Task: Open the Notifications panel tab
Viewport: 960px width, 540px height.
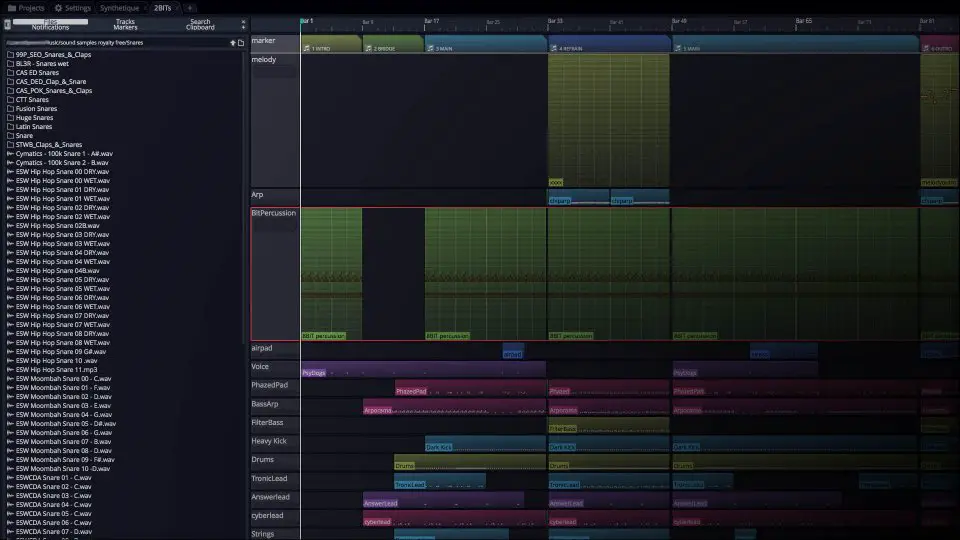Action: point(50,28)
